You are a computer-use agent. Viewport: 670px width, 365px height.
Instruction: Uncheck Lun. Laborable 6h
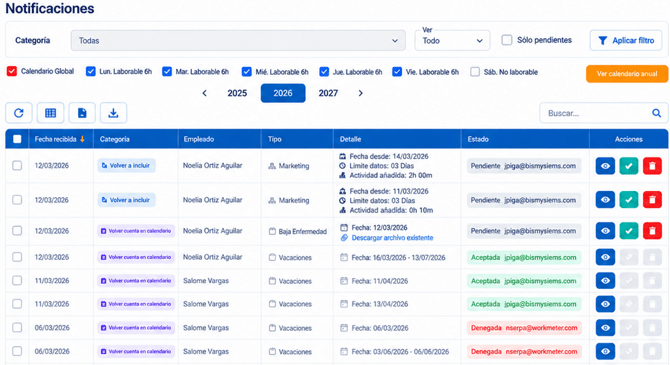click(91, 71)
